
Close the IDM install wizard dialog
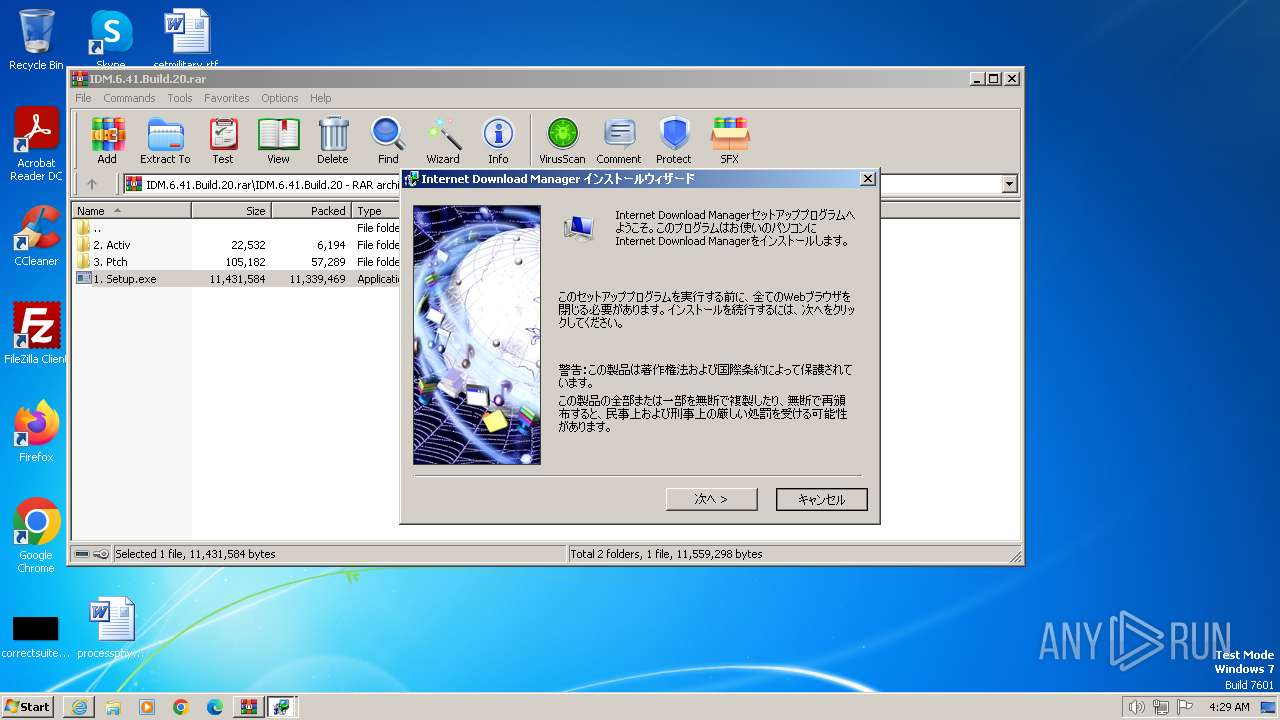point(868,179)
